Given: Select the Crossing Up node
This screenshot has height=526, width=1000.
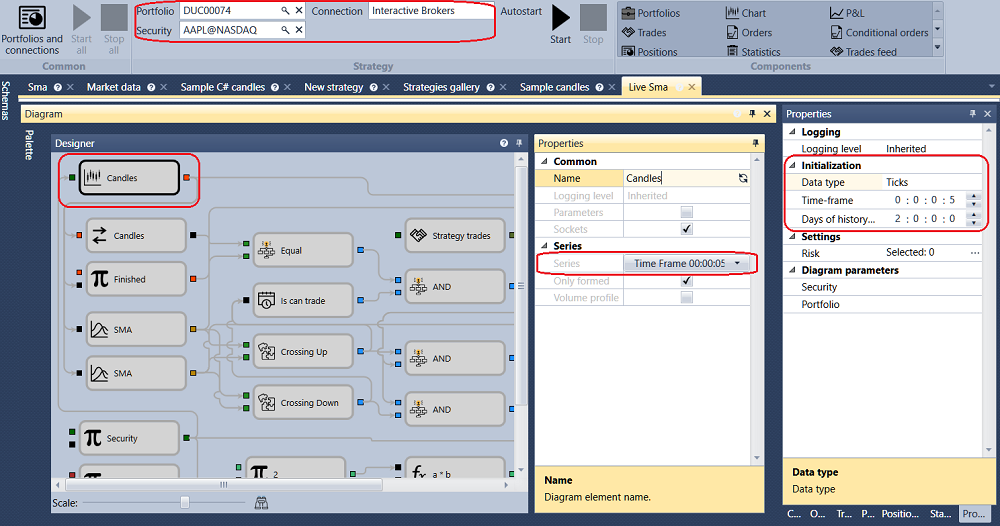Looking at the screenshot, I should [x=303, y=351].
